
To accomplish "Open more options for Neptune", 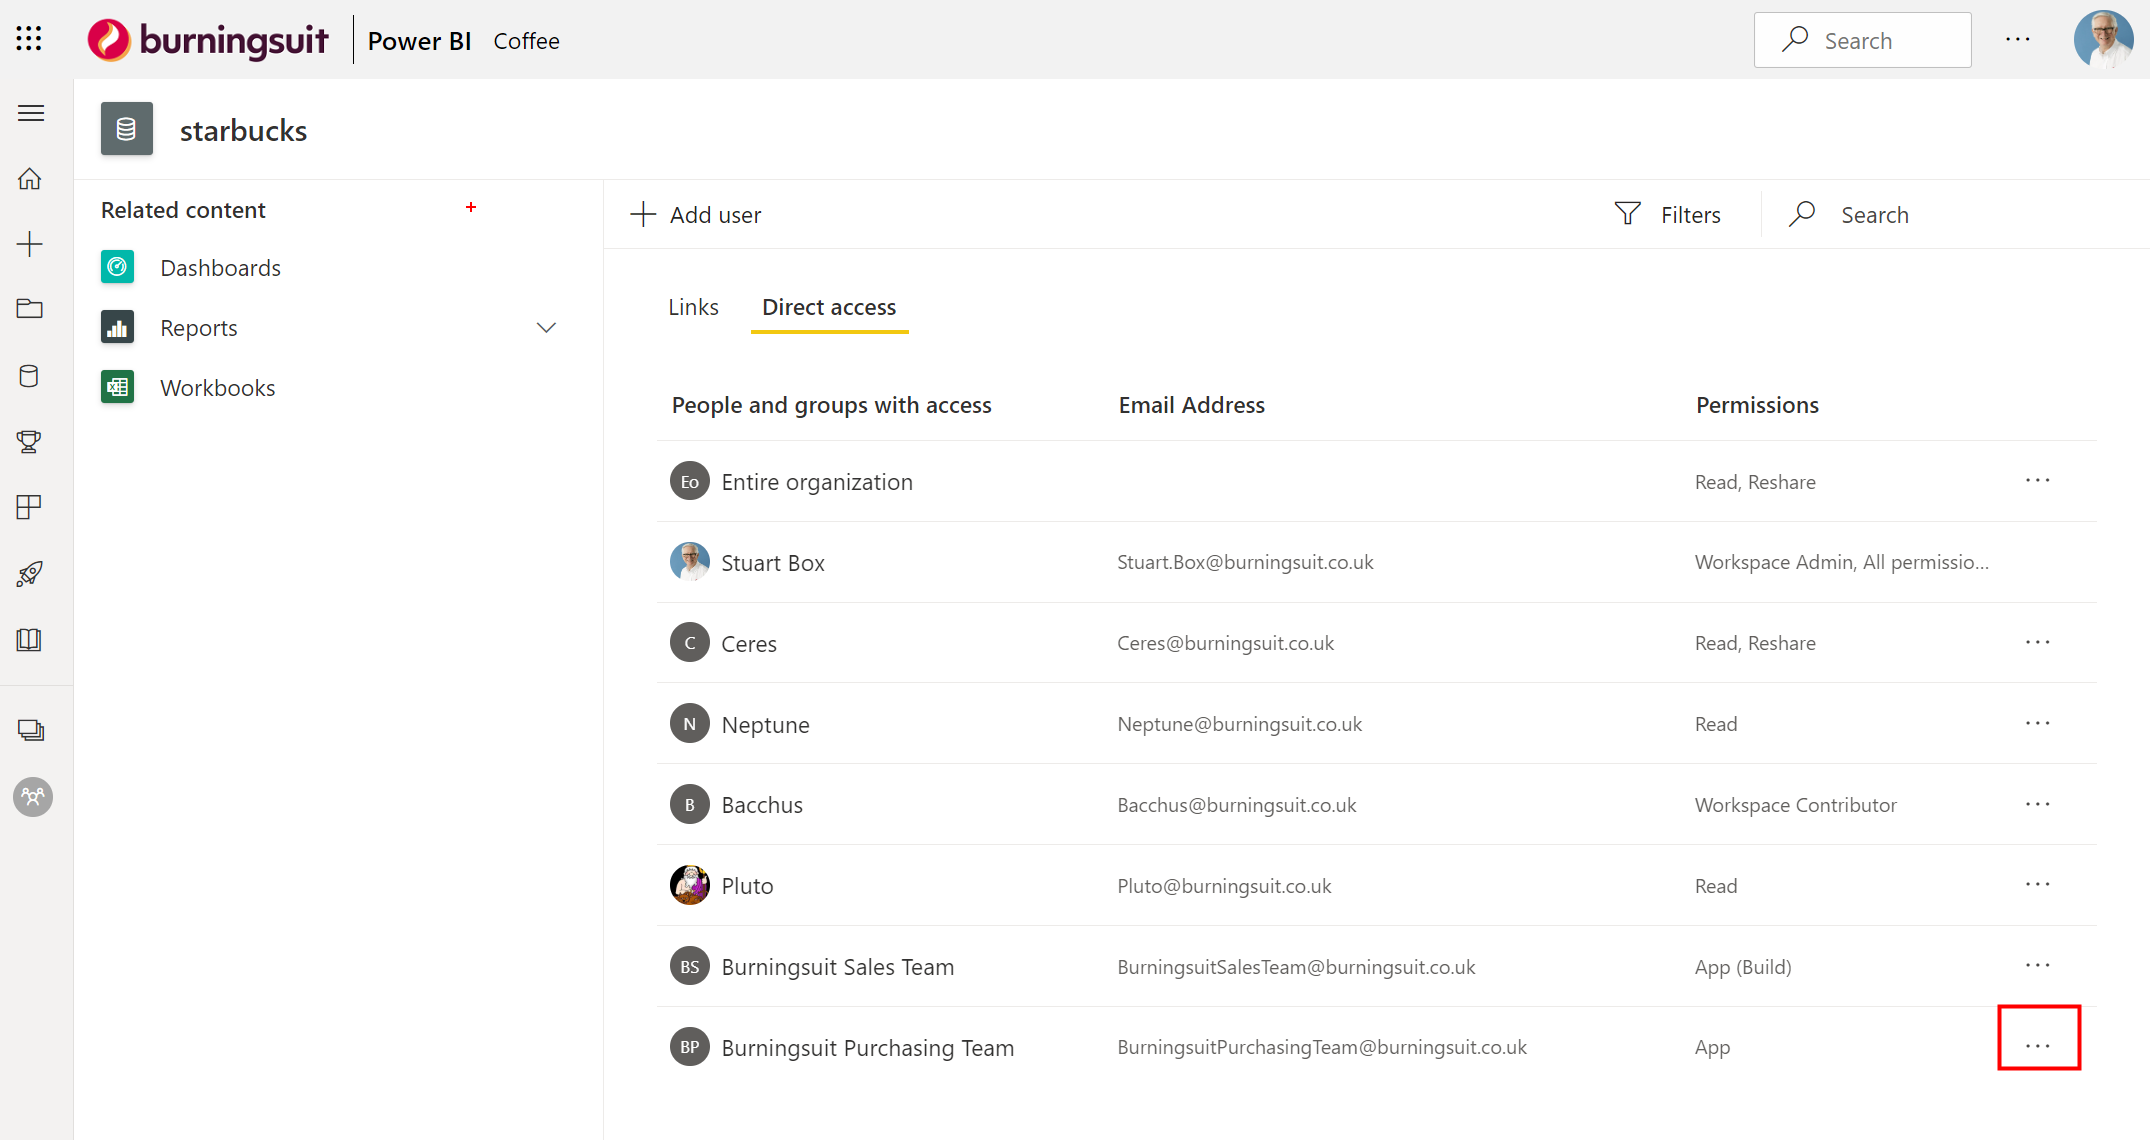I will click(x=2038, y=723).
